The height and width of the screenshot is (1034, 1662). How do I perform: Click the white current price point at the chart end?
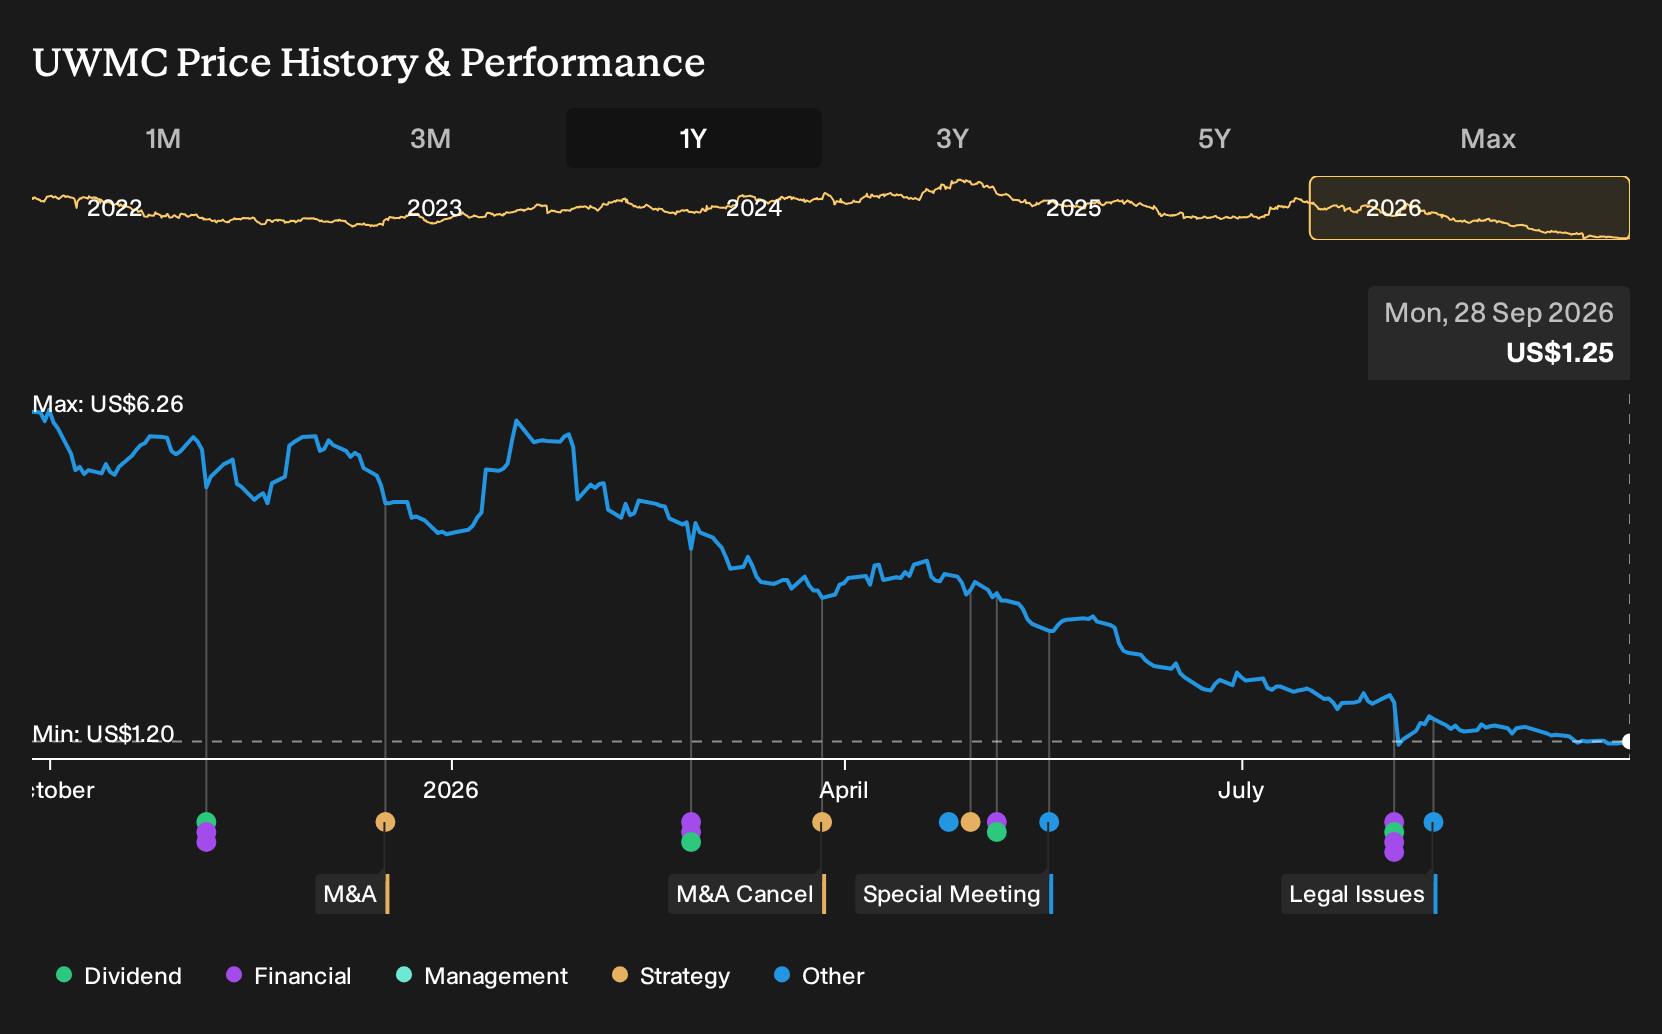[1628, 741]
